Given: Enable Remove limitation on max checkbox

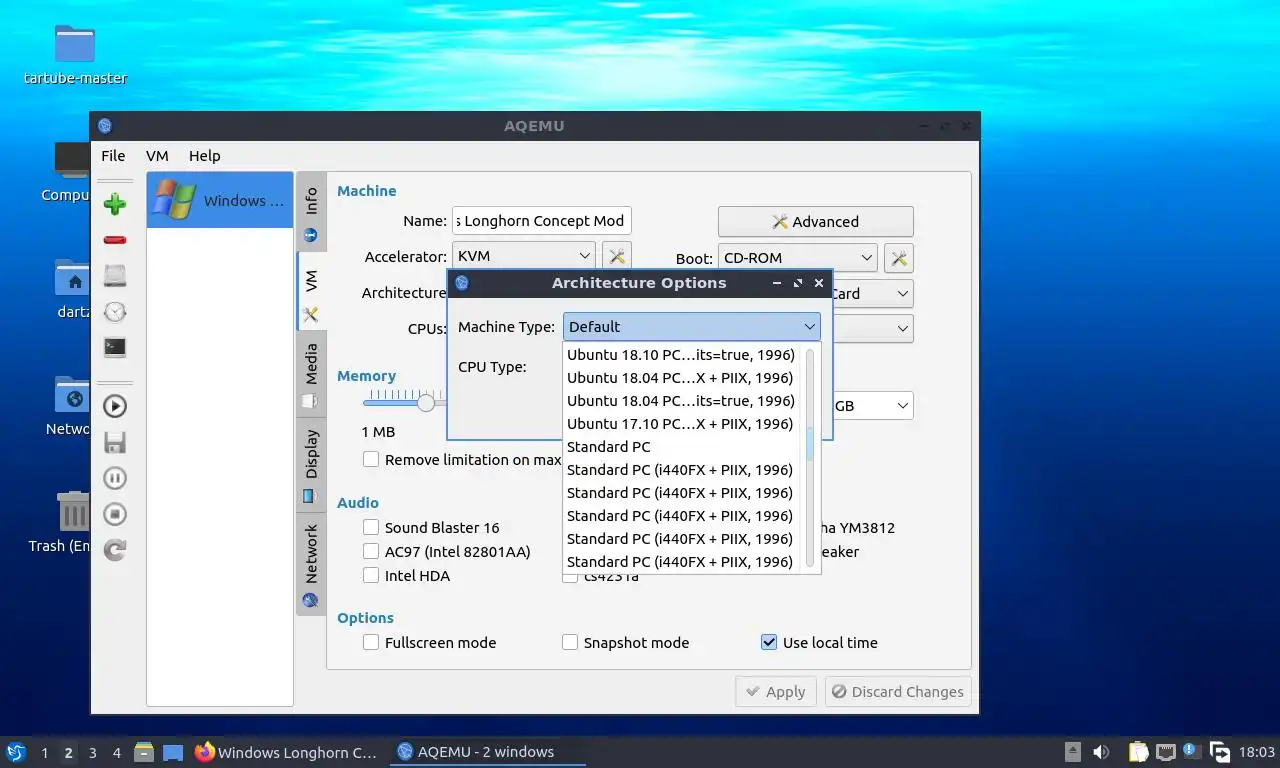Looking at the screenshot, I should [x=371, y=460].
